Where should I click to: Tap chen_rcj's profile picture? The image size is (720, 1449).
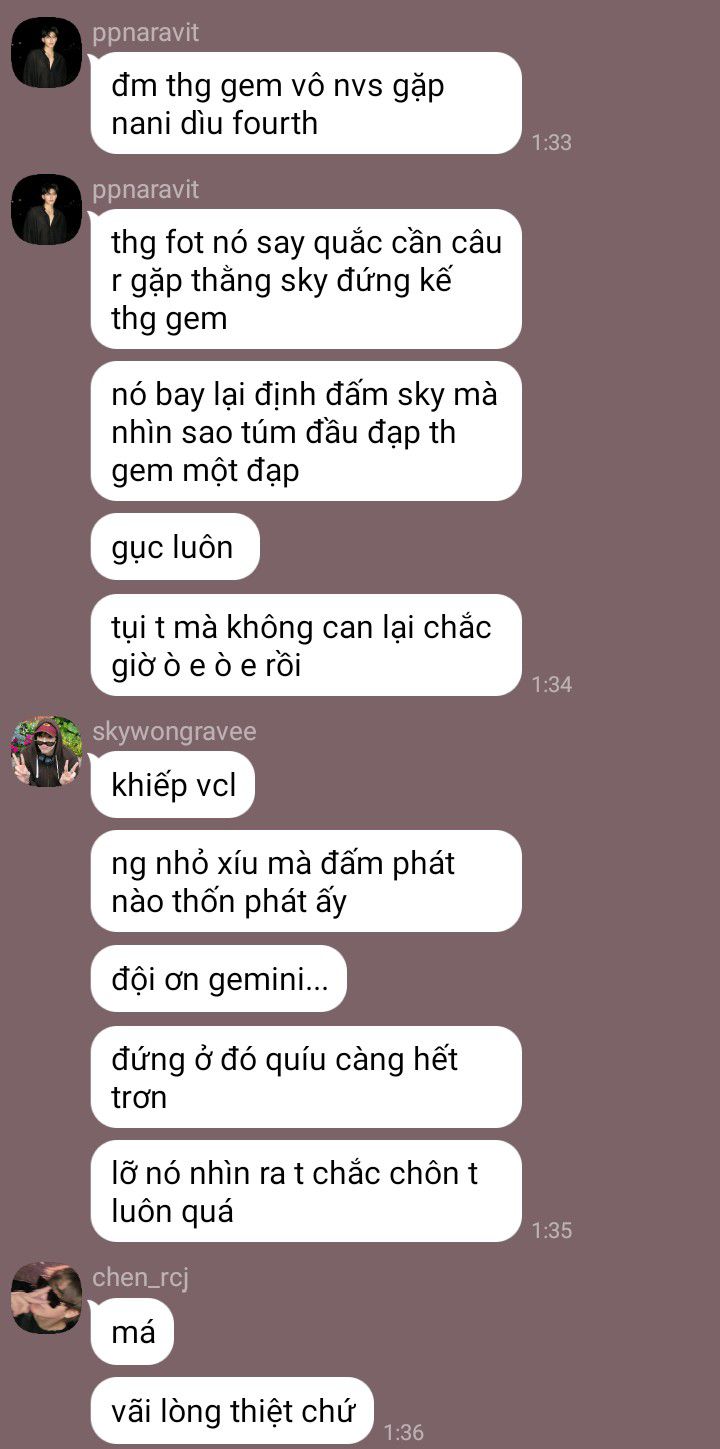point(46,1297)
